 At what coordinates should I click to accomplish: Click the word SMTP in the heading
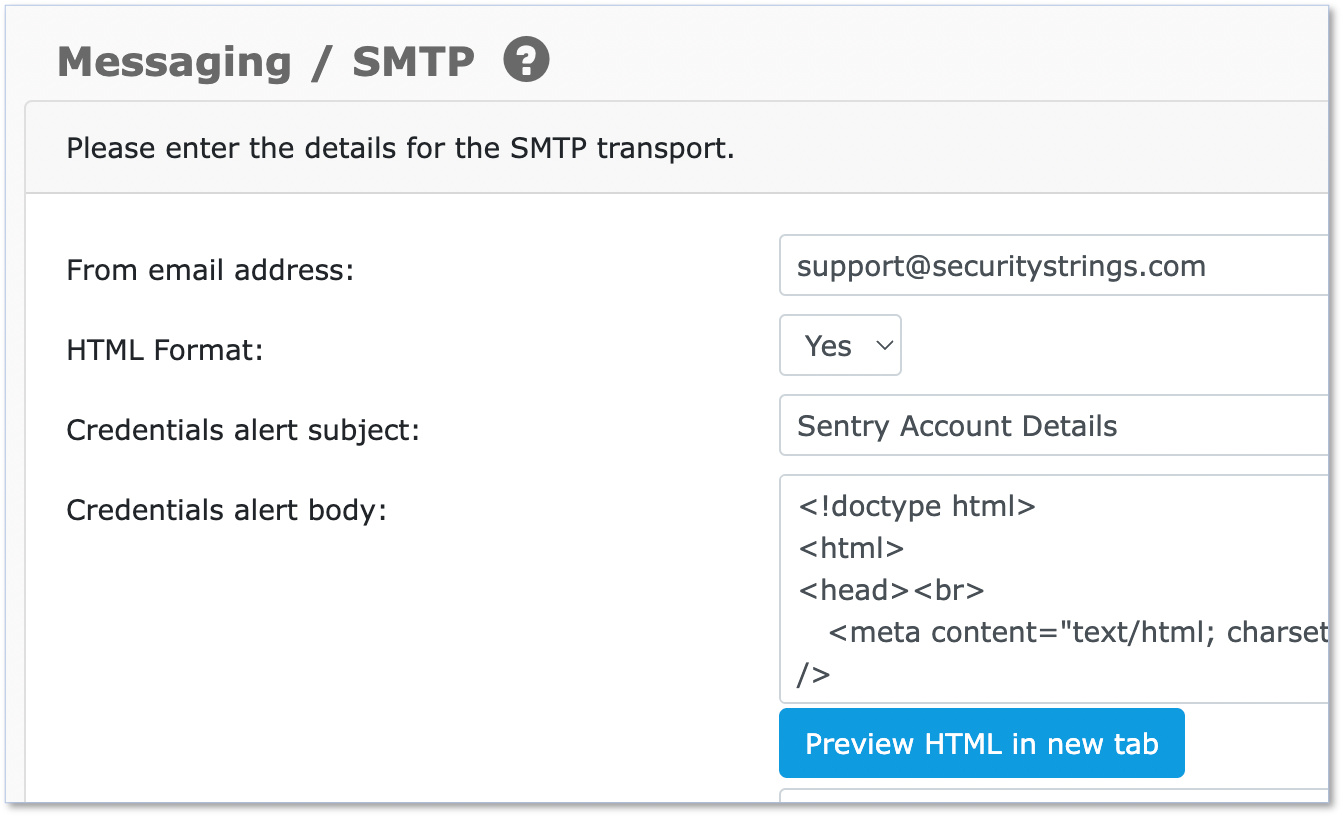(413, 62)
